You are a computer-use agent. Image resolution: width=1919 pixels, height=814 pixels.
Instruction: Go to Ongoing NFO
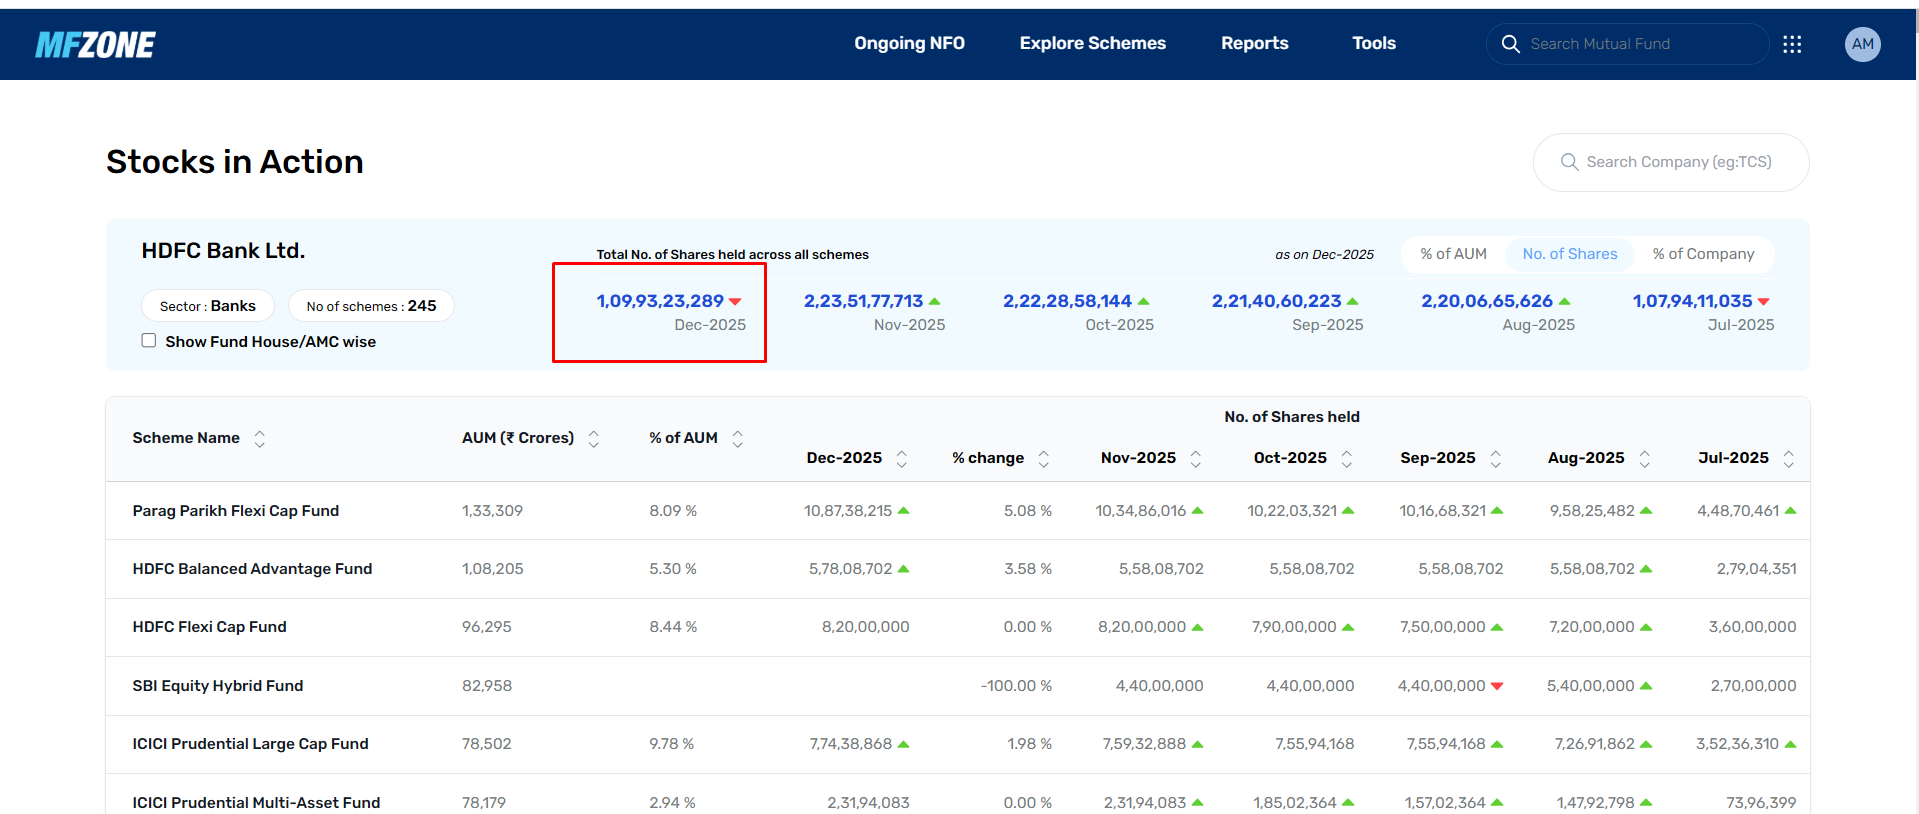[x=909, y=43]
